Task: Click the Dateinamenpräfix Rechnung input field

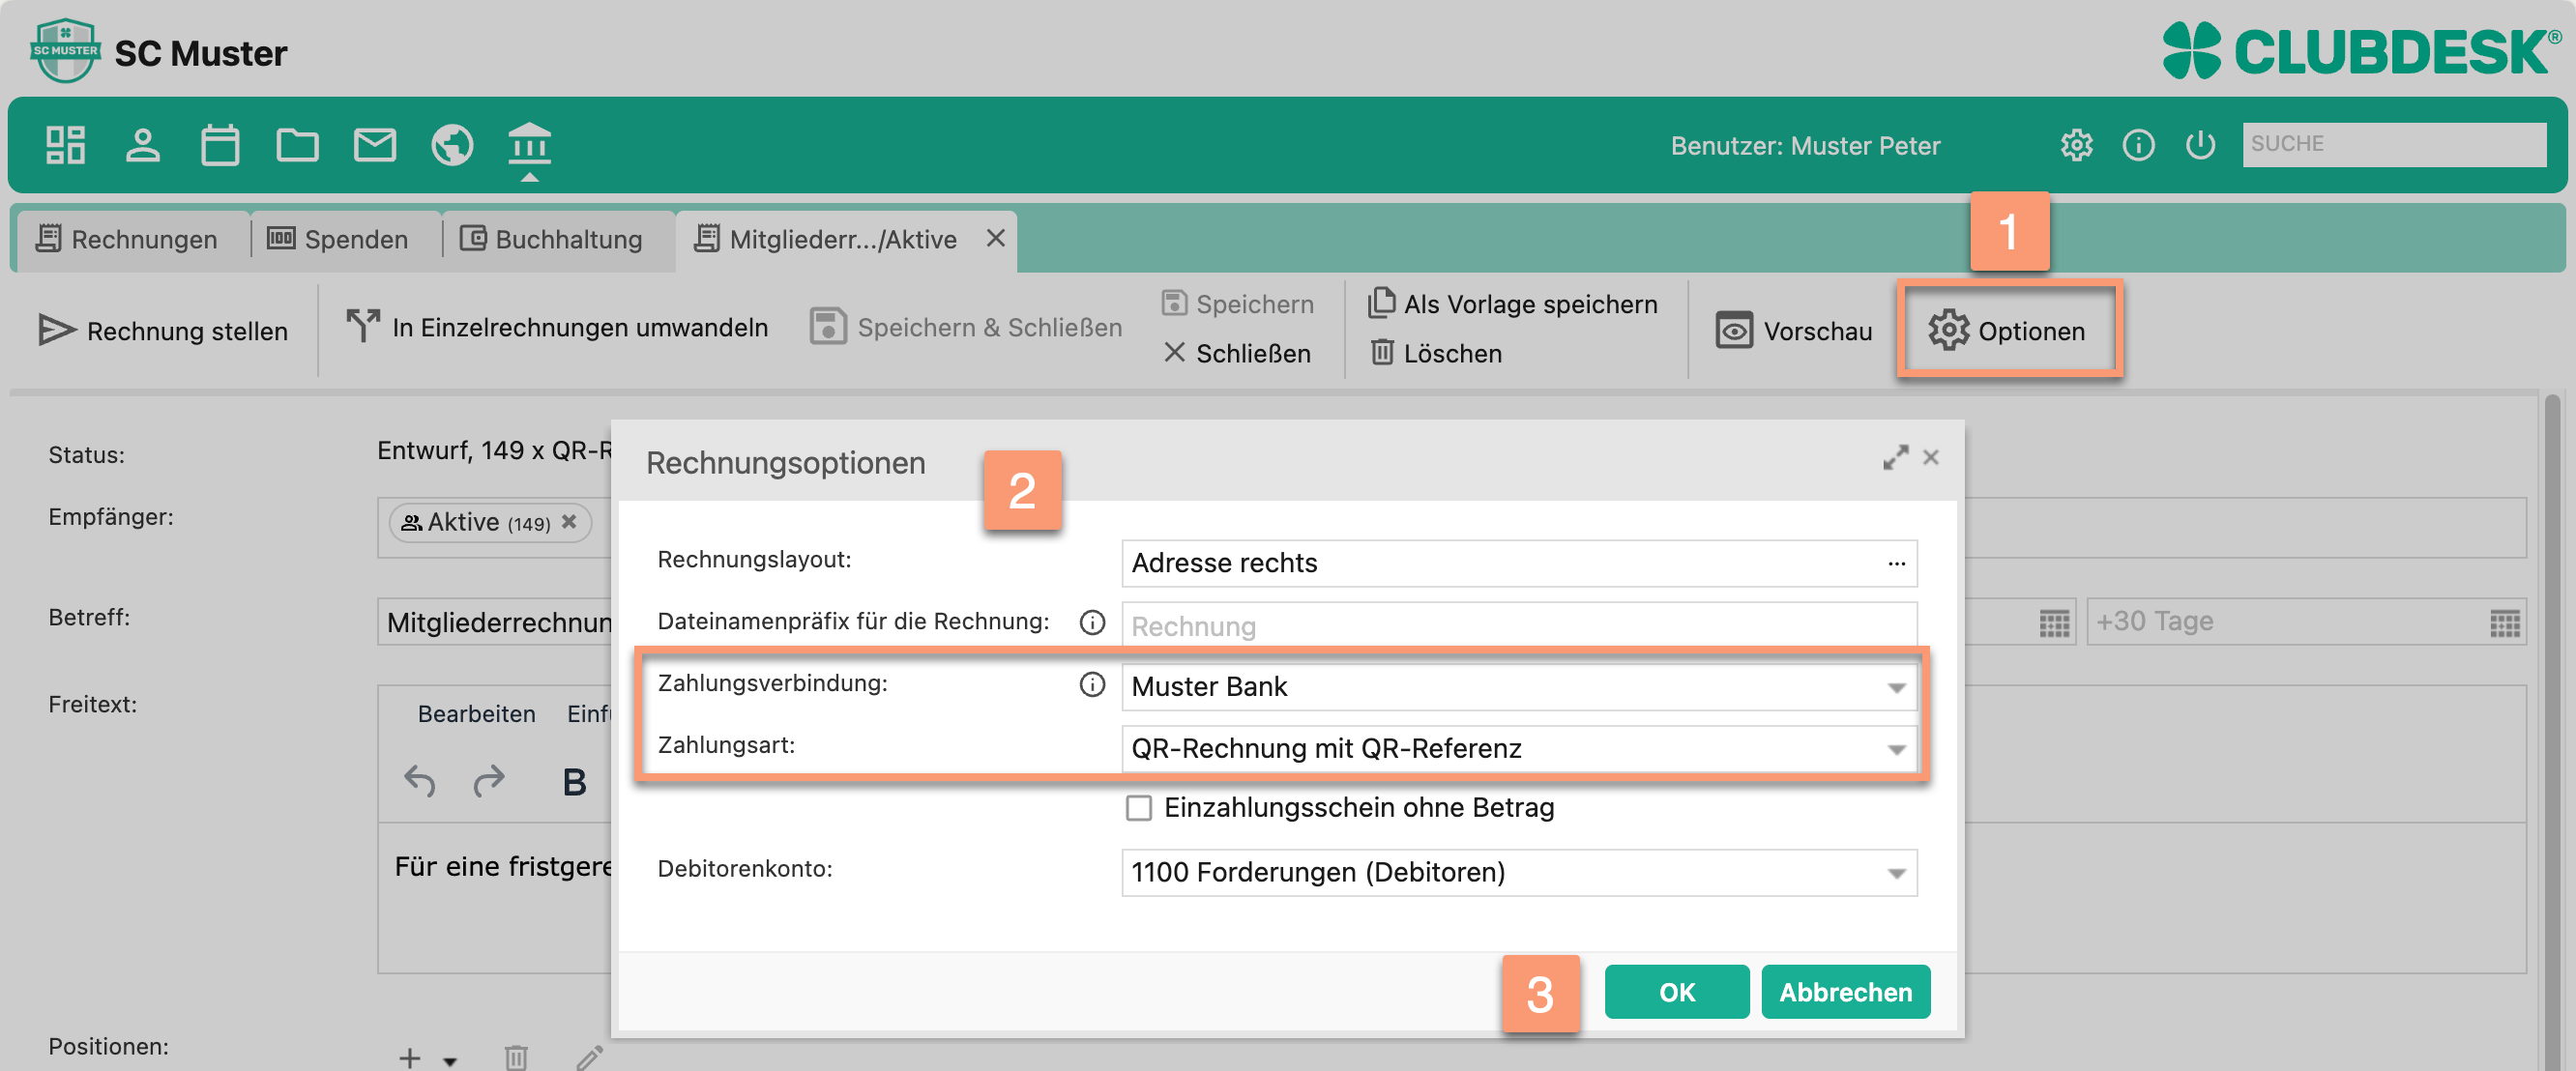Action: point(1518,625)
